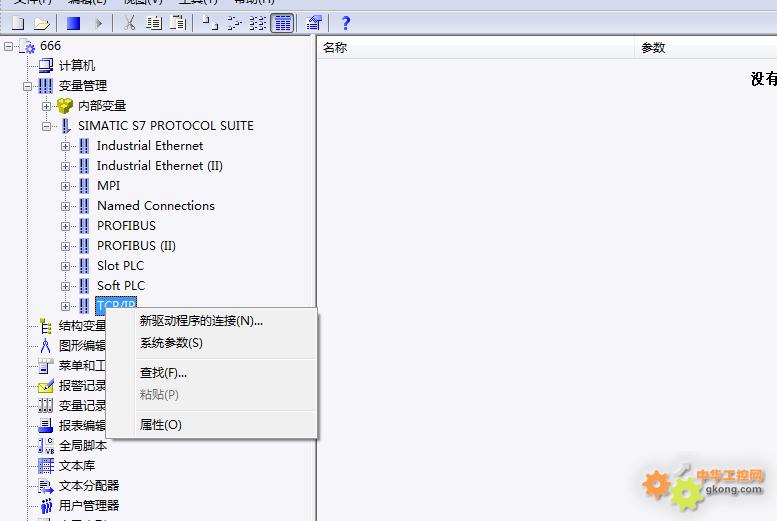Click the 内部变量 yellow blocks icon
The image size is (777, 521).
click(x=65, y=106)
